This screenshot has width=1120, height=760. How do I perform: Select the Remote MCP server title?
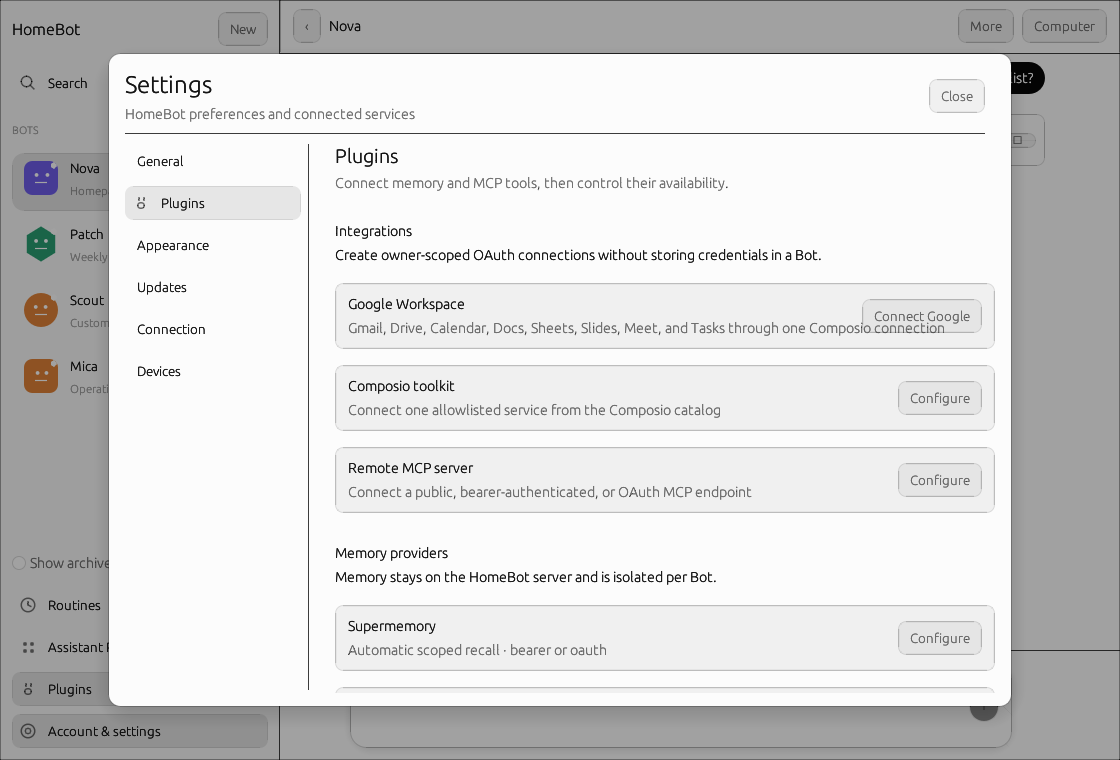tap(410, 468)
